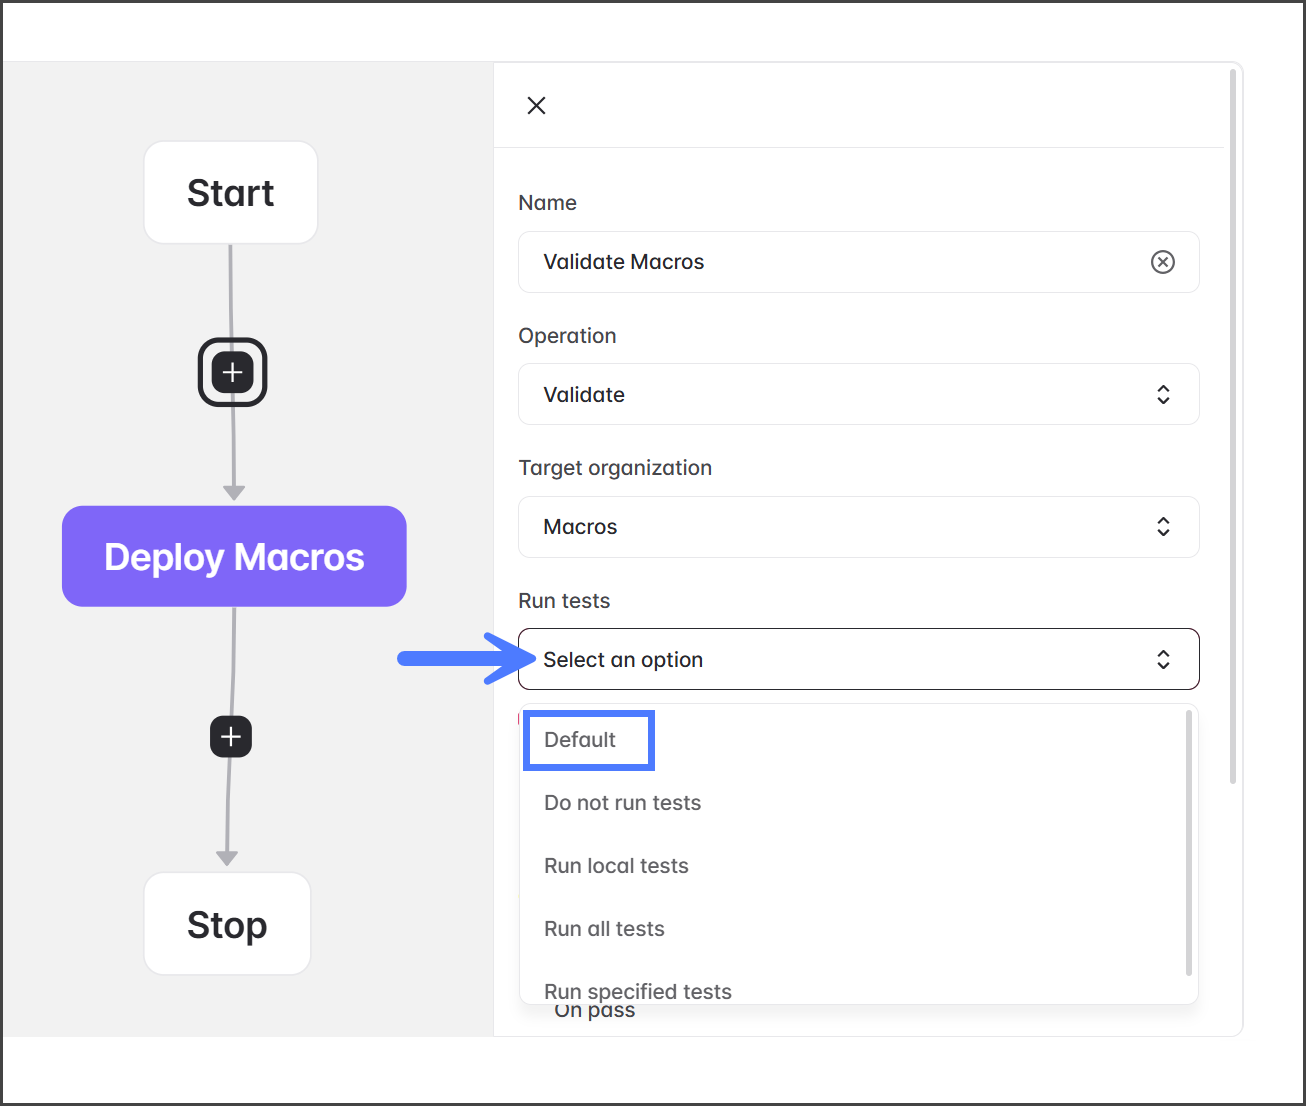Select the Deploy Macros node
The height and width of the screenshot is (1106, 1306).
pyautogui.click(x=234, y=557)
